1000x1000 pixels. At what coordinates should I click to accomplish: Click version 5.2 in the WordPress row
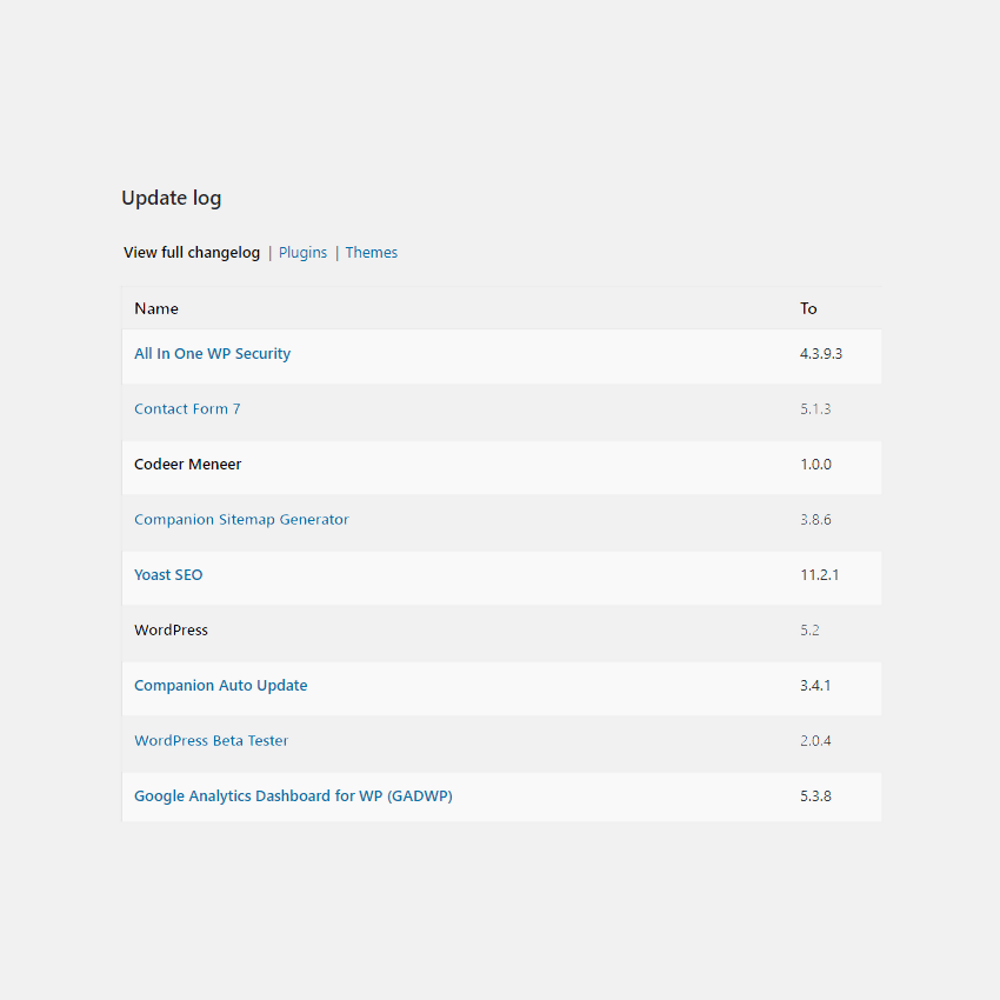pos(810,630)
